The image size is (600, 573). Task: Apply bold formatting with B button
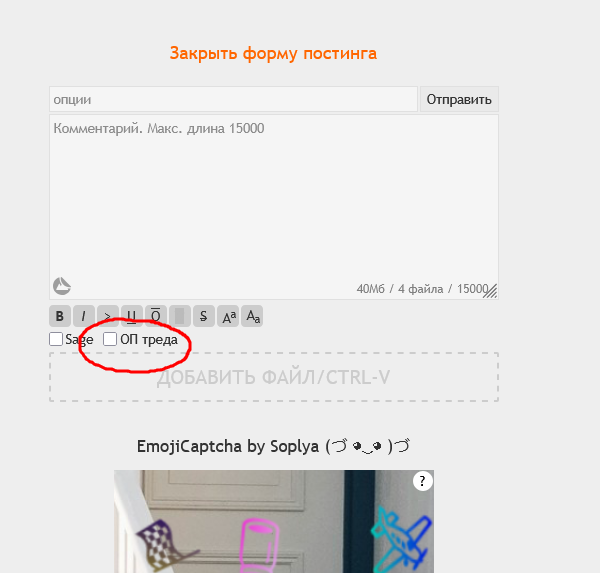[x=60, y=316]
